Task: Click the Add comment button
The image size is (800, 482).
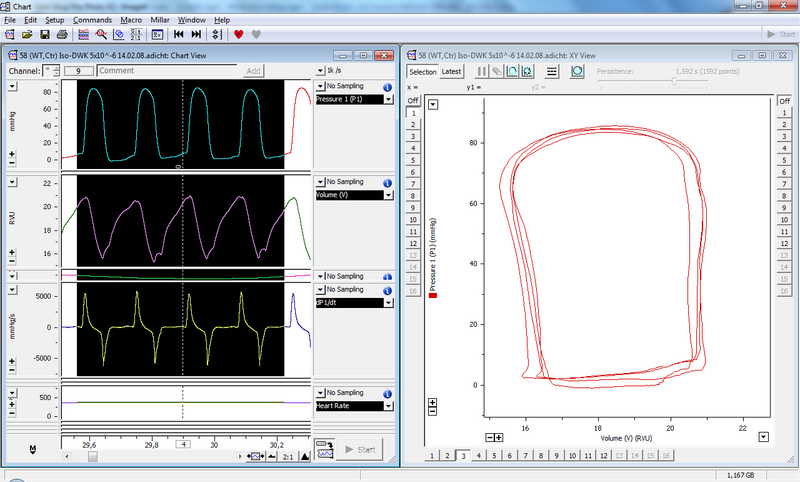Action: click(254, 71)
